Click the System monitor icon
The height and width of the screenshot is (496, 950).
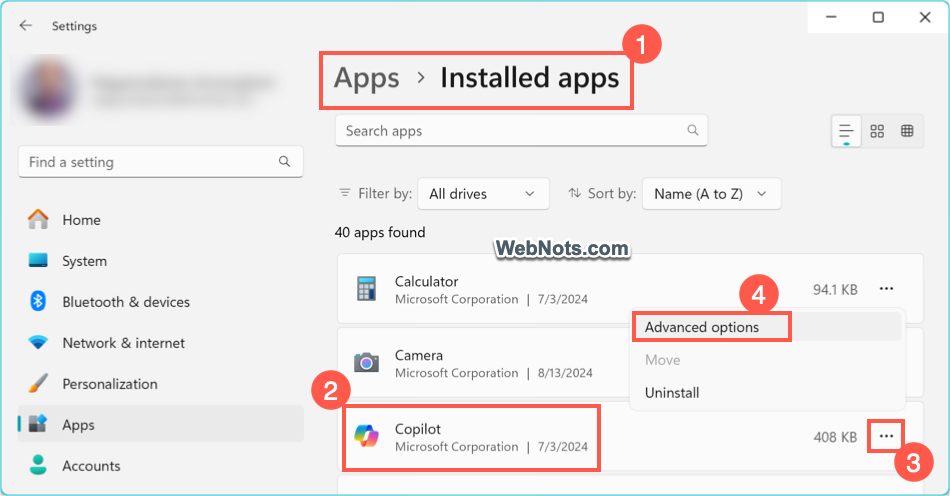38,260
